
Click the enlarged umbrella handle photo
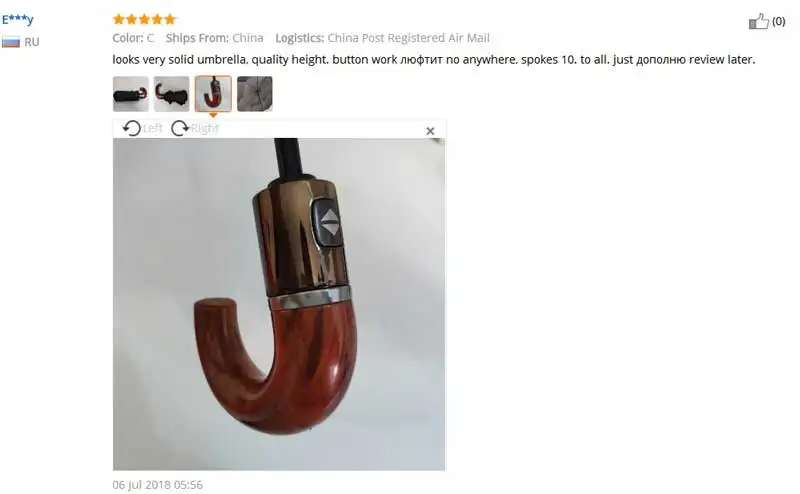279,304
